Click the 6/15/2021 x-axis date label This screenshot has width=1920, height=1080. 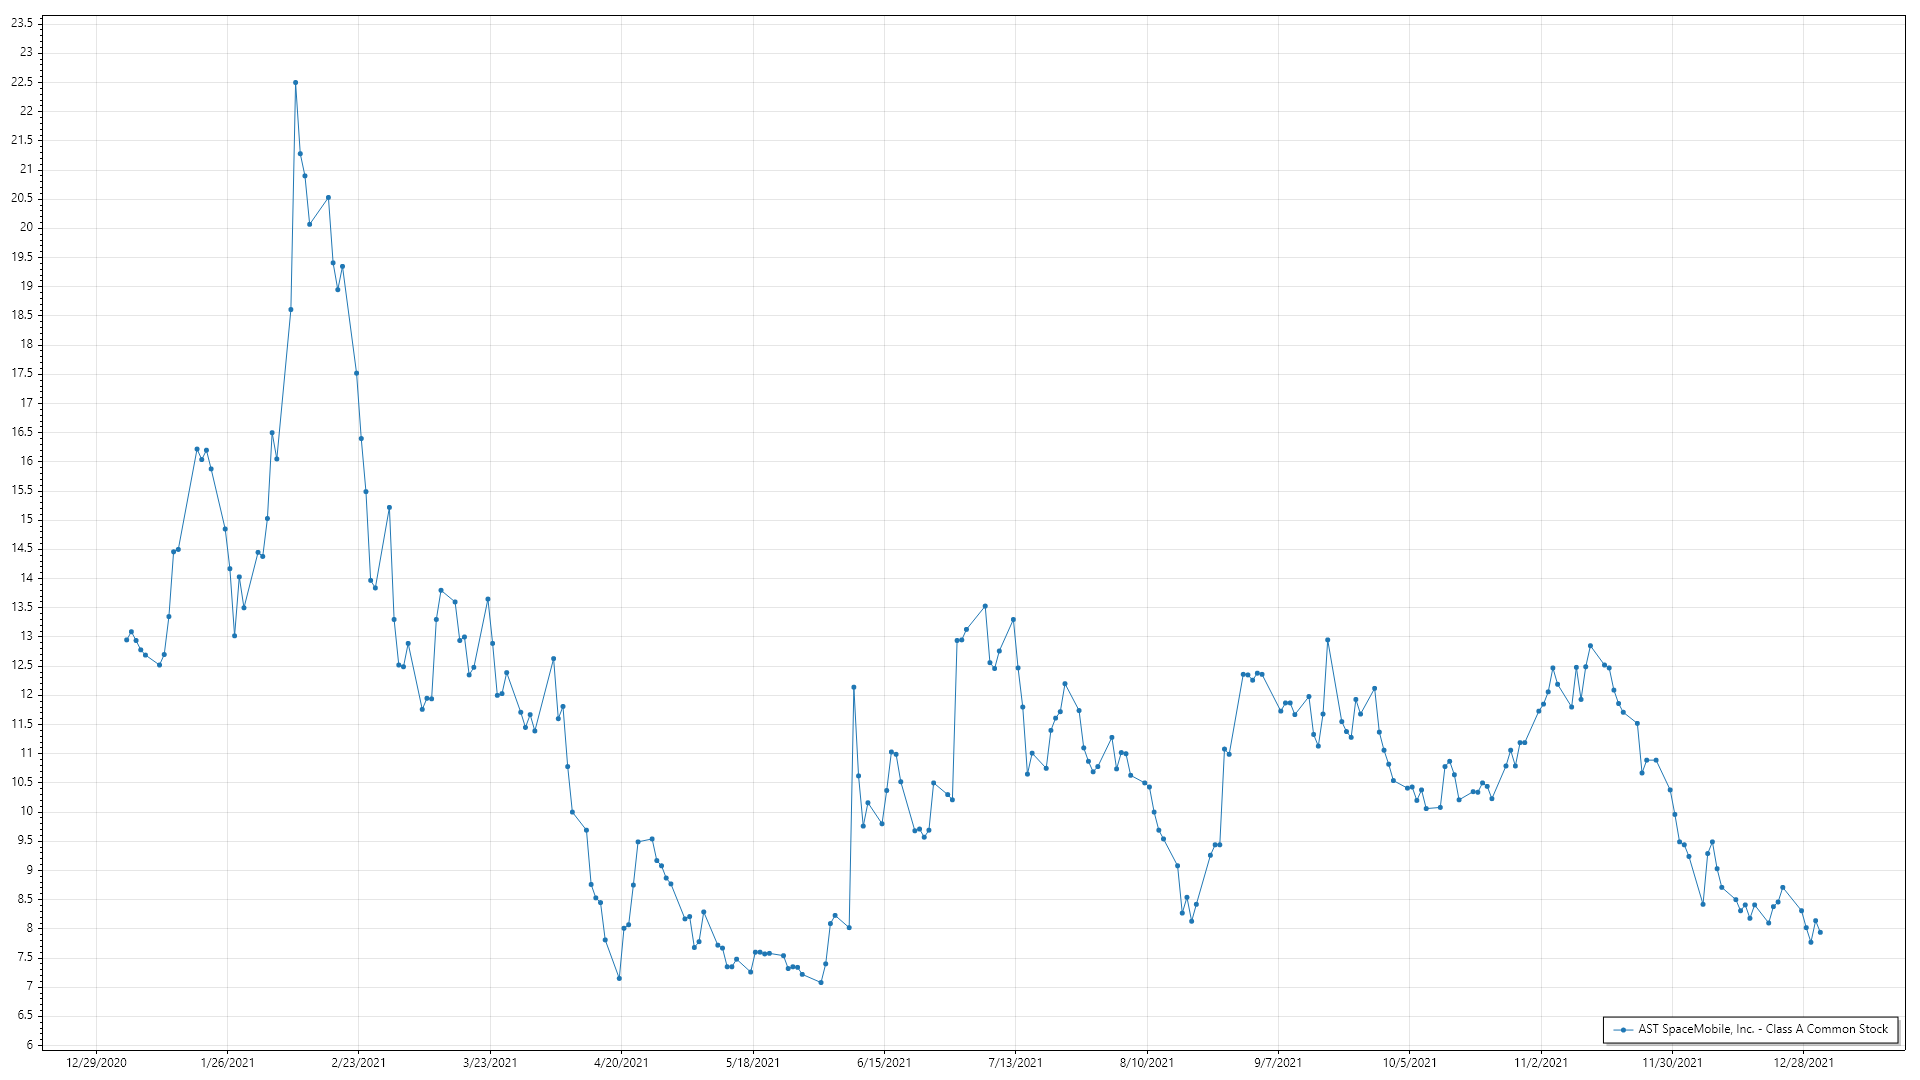tap(884, 1063)
